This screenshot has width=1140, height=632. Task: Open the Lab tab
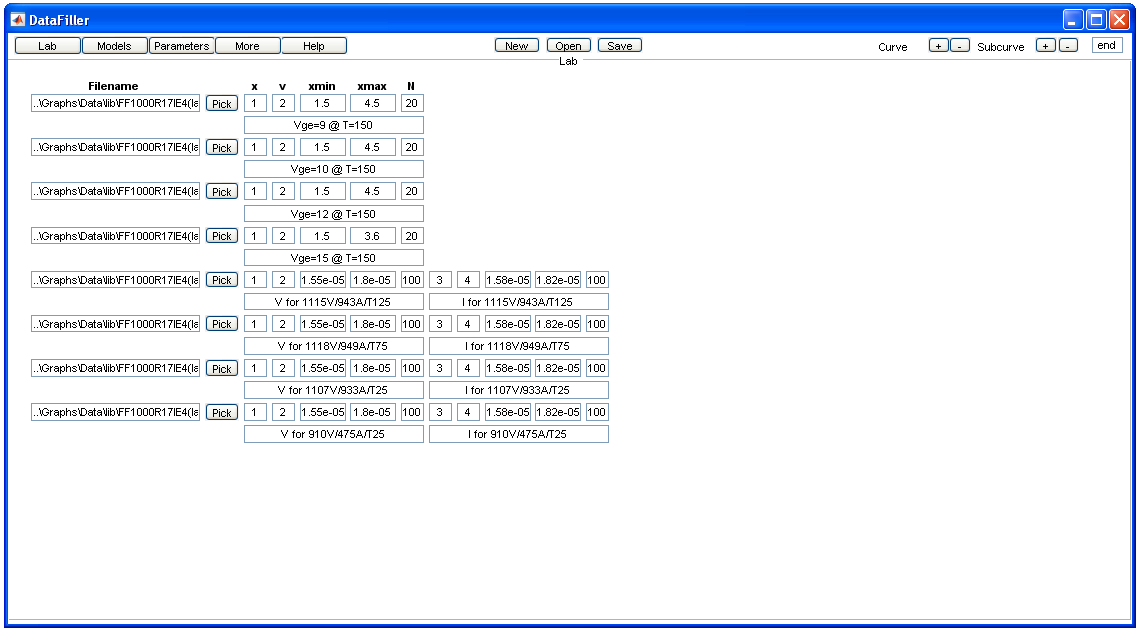(48, 46)
